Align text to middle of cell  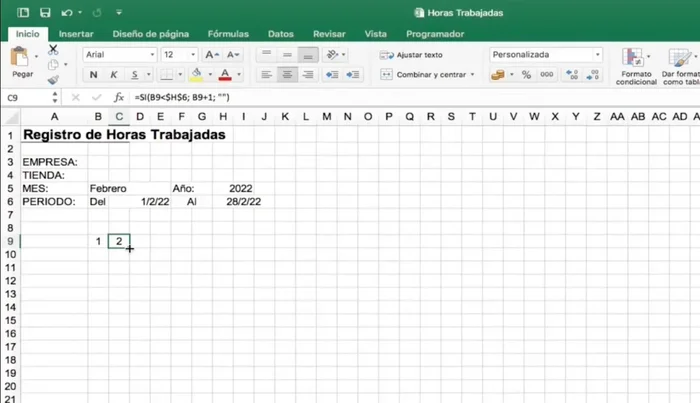tap(287, 54)
